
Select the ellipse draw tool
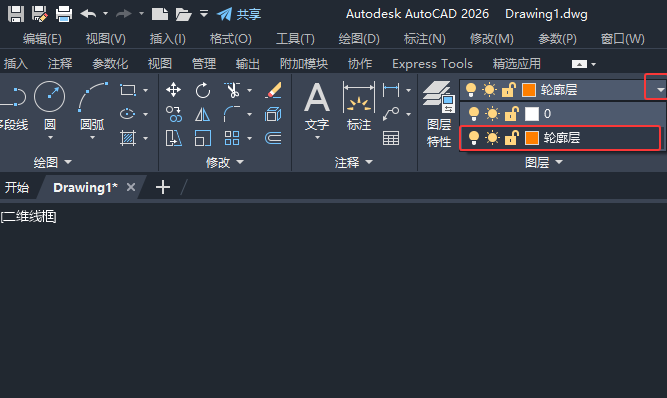(128, 114)
